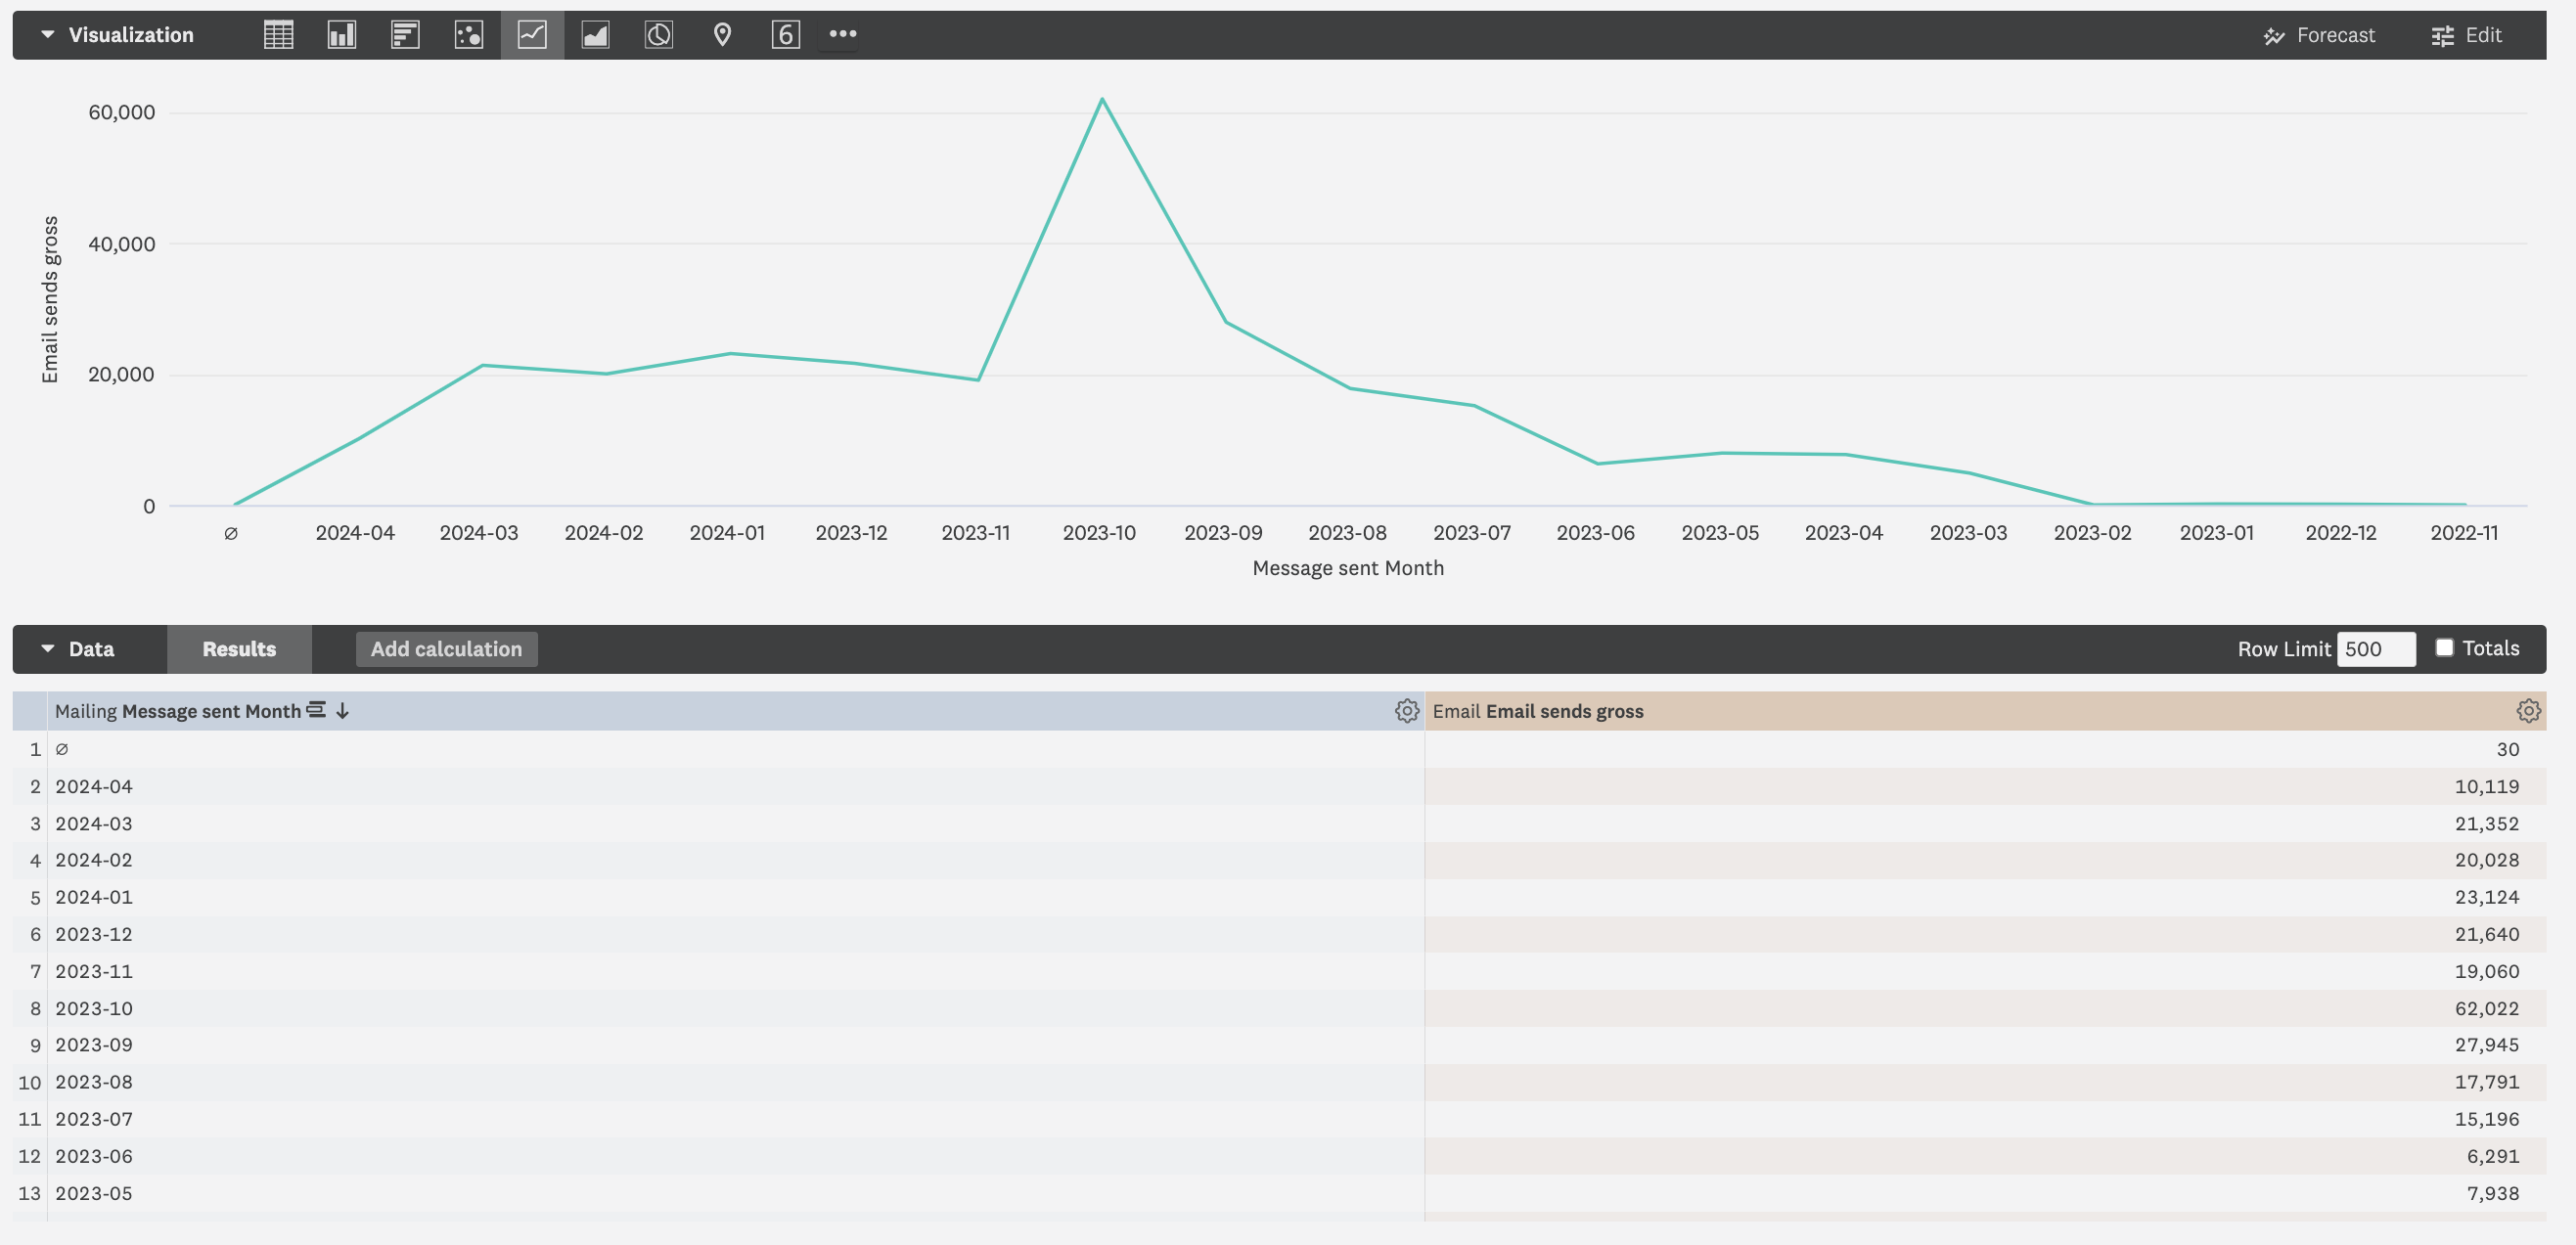The width and height of the screenshot is (2576, 1245).
Task: Click the Forecast button
Action: (x=2320, y=34)
